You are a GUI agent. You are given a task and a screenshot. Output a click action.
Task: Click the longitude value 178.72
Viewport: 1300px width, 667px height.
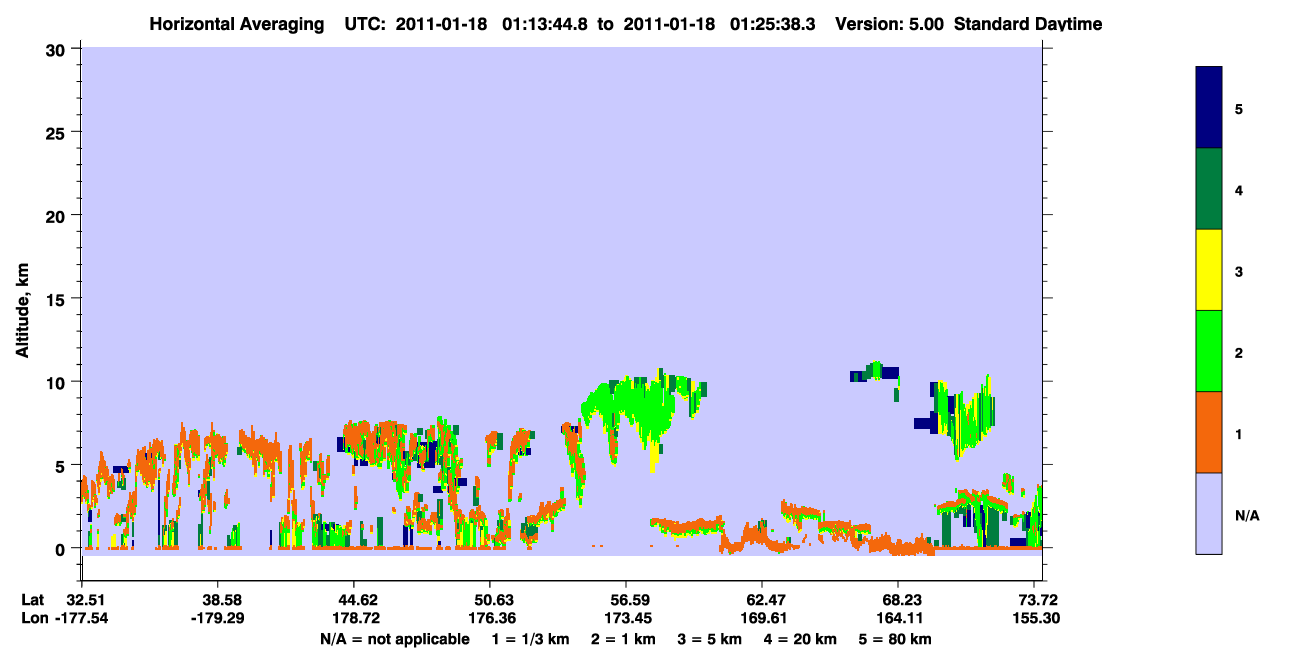354,619
